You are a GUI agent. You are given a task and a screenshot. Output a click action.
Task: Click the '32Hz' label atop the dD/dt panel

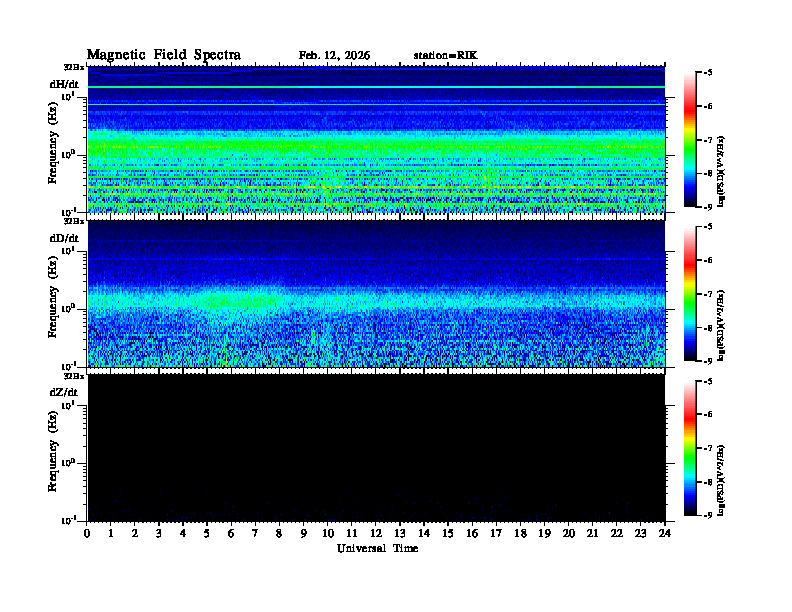click(74, 221)
